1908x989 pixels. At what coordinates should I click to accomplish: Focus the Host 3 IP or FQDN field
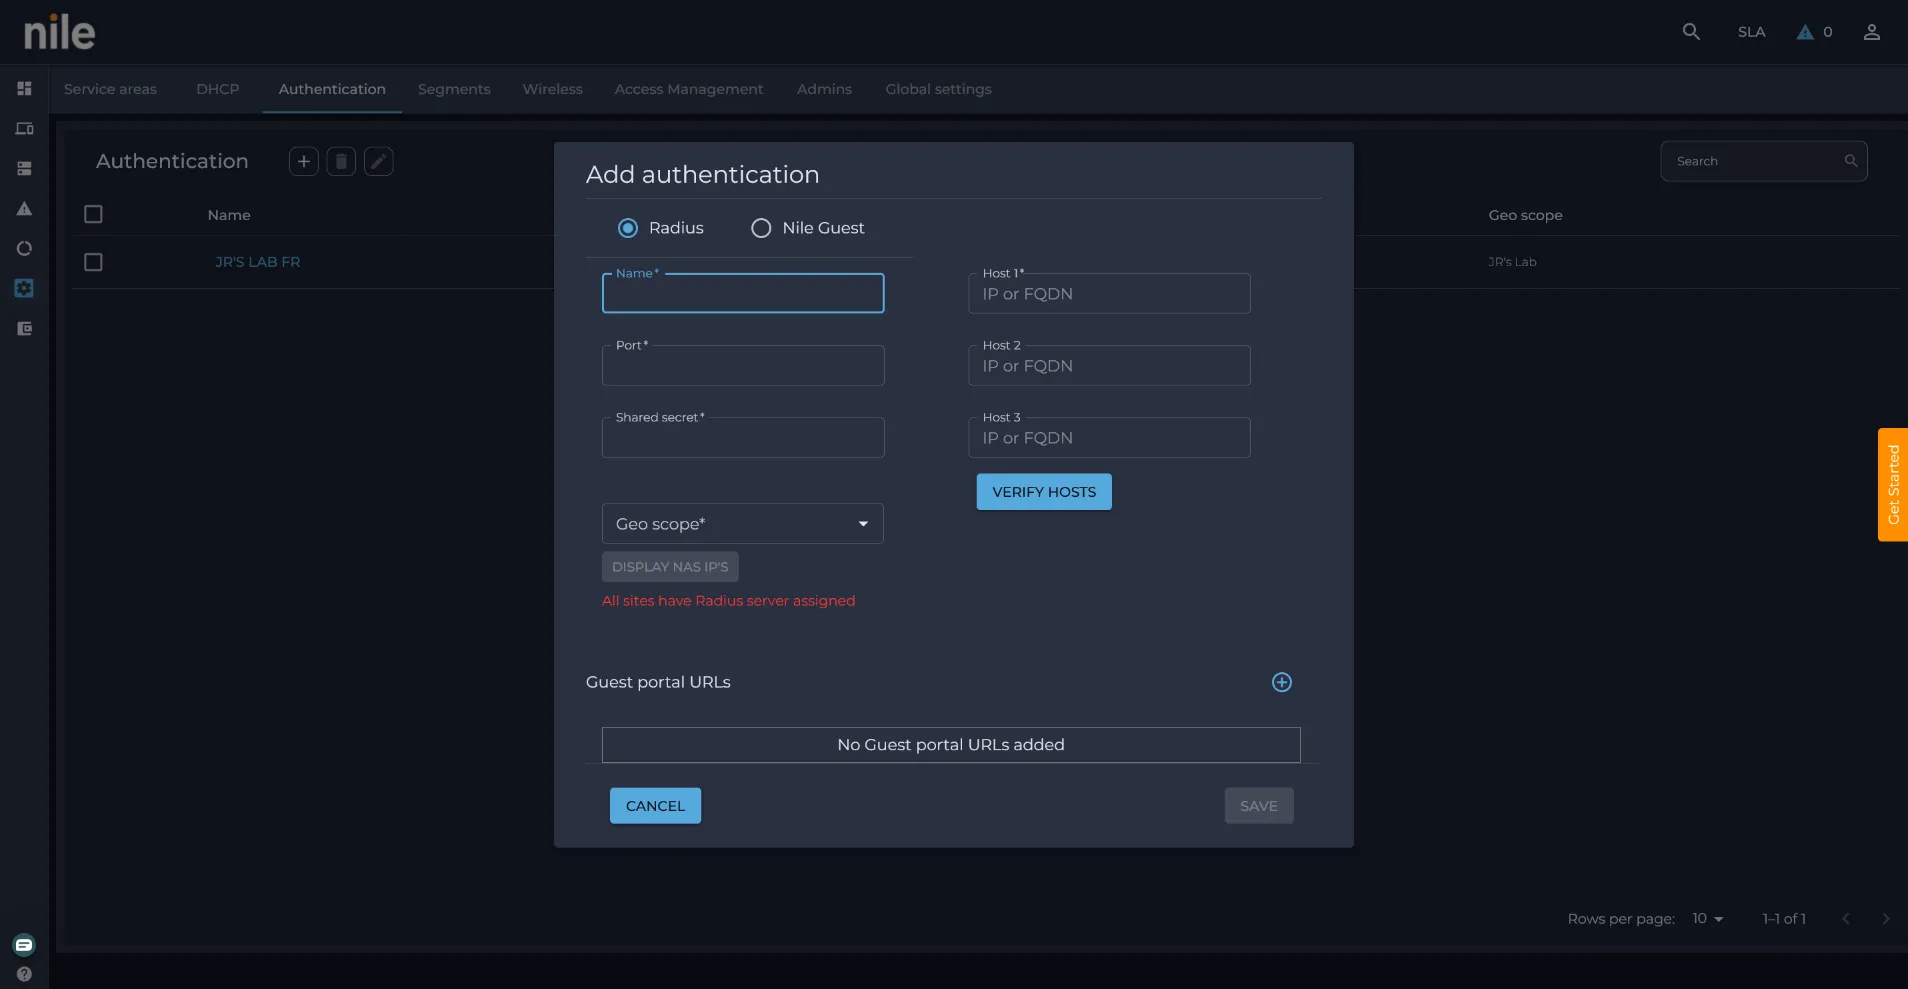pos(1109,437)
